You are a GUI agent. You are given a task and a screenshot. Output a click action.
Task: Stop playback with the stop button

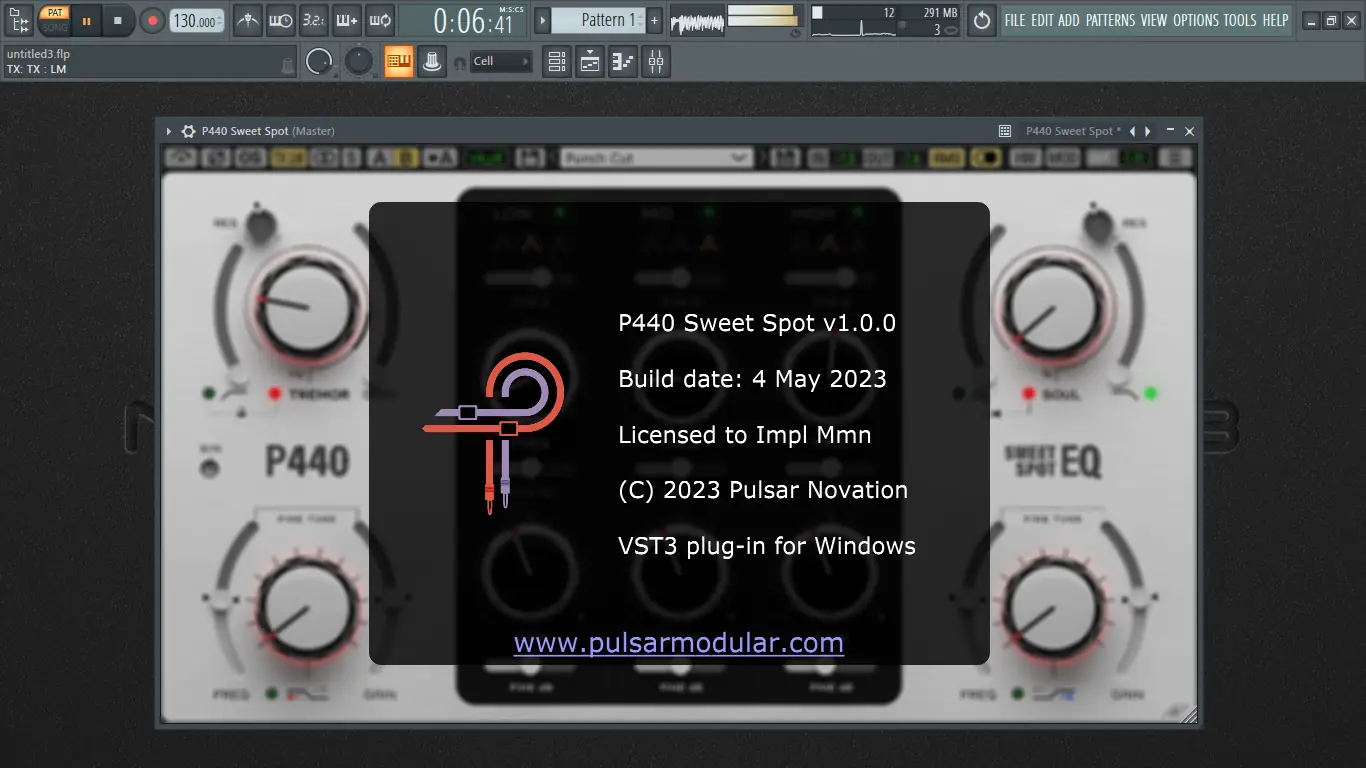(117, 20)
